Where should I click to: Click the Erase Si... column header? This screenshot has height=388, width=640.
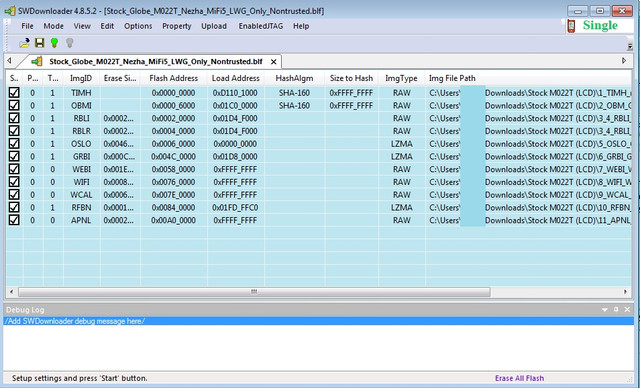tap(120, 78)
